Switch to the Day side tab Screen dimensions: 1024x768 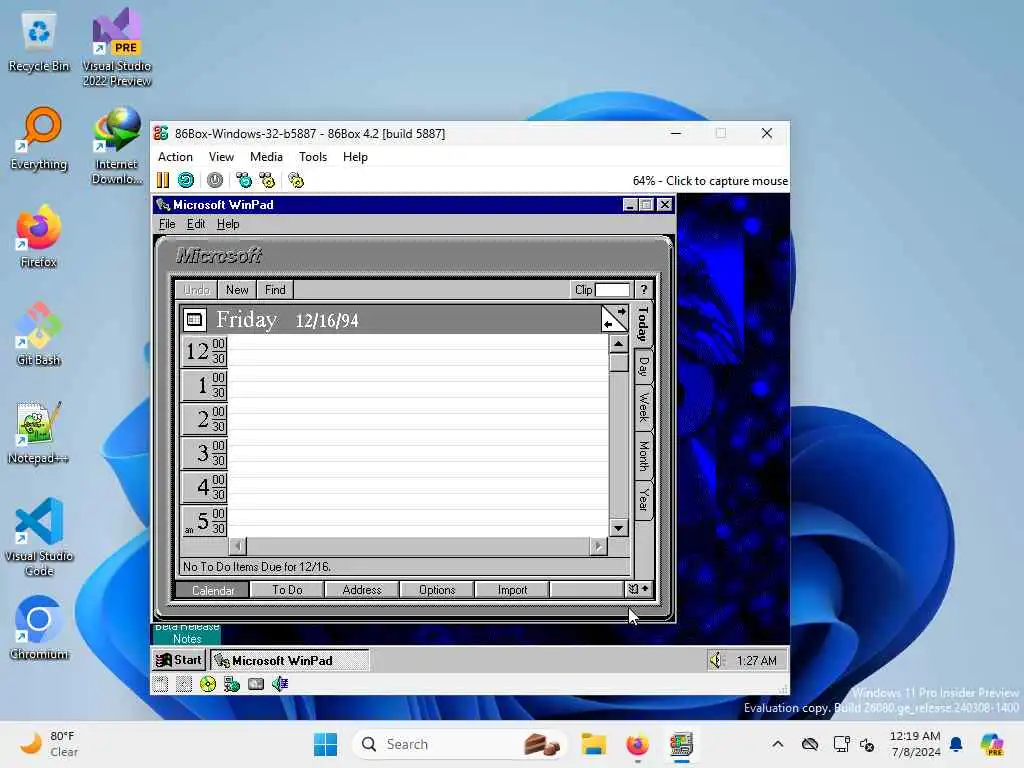pos(643,366)
